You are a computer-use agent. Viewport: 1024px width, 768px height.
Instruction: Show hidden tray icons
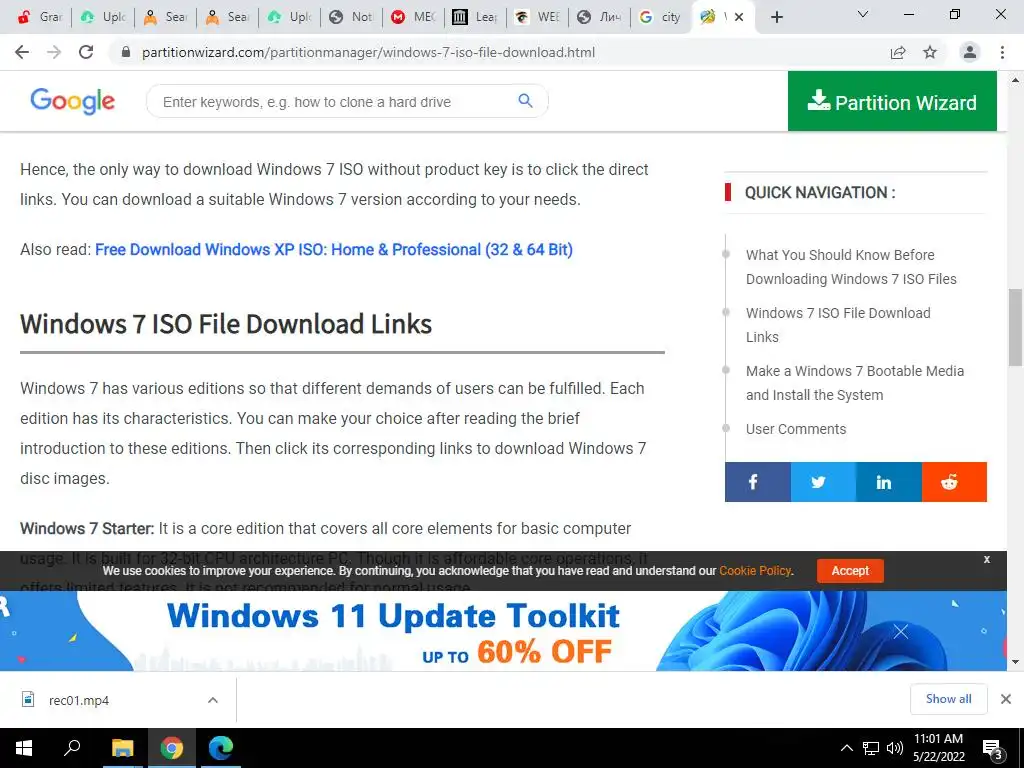click(x=846, y=748)
